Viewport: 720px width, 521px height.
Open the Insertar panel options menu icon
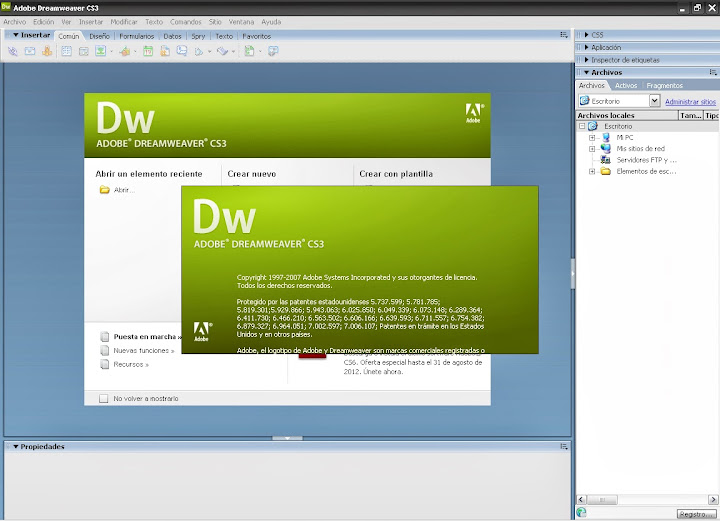click(x=564, y=35)
